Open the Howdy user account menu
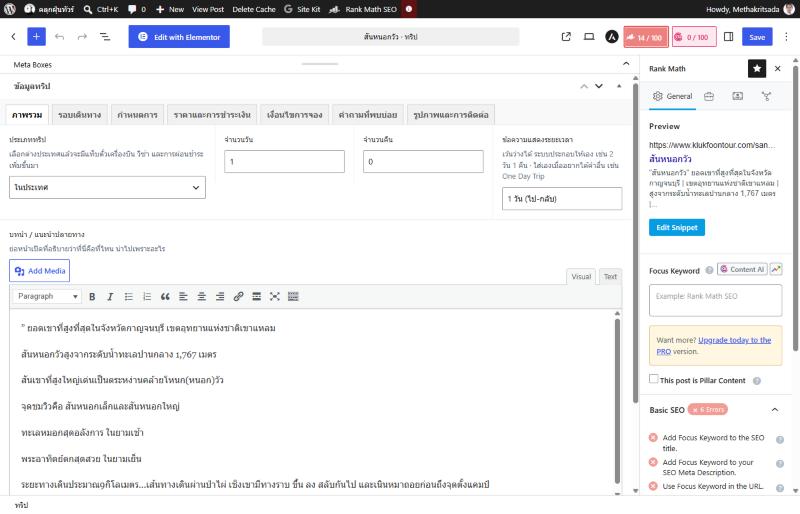 749,9
